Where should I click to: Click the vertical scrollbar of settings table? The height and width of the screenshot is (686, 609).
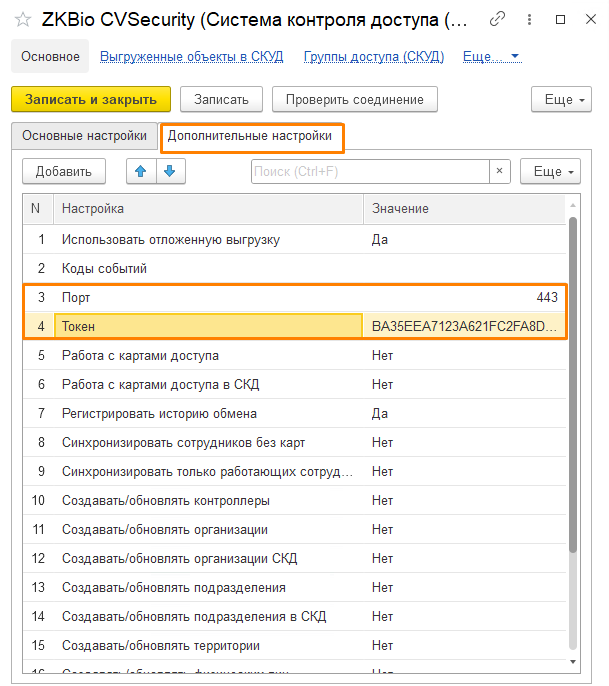click(573, 400)
